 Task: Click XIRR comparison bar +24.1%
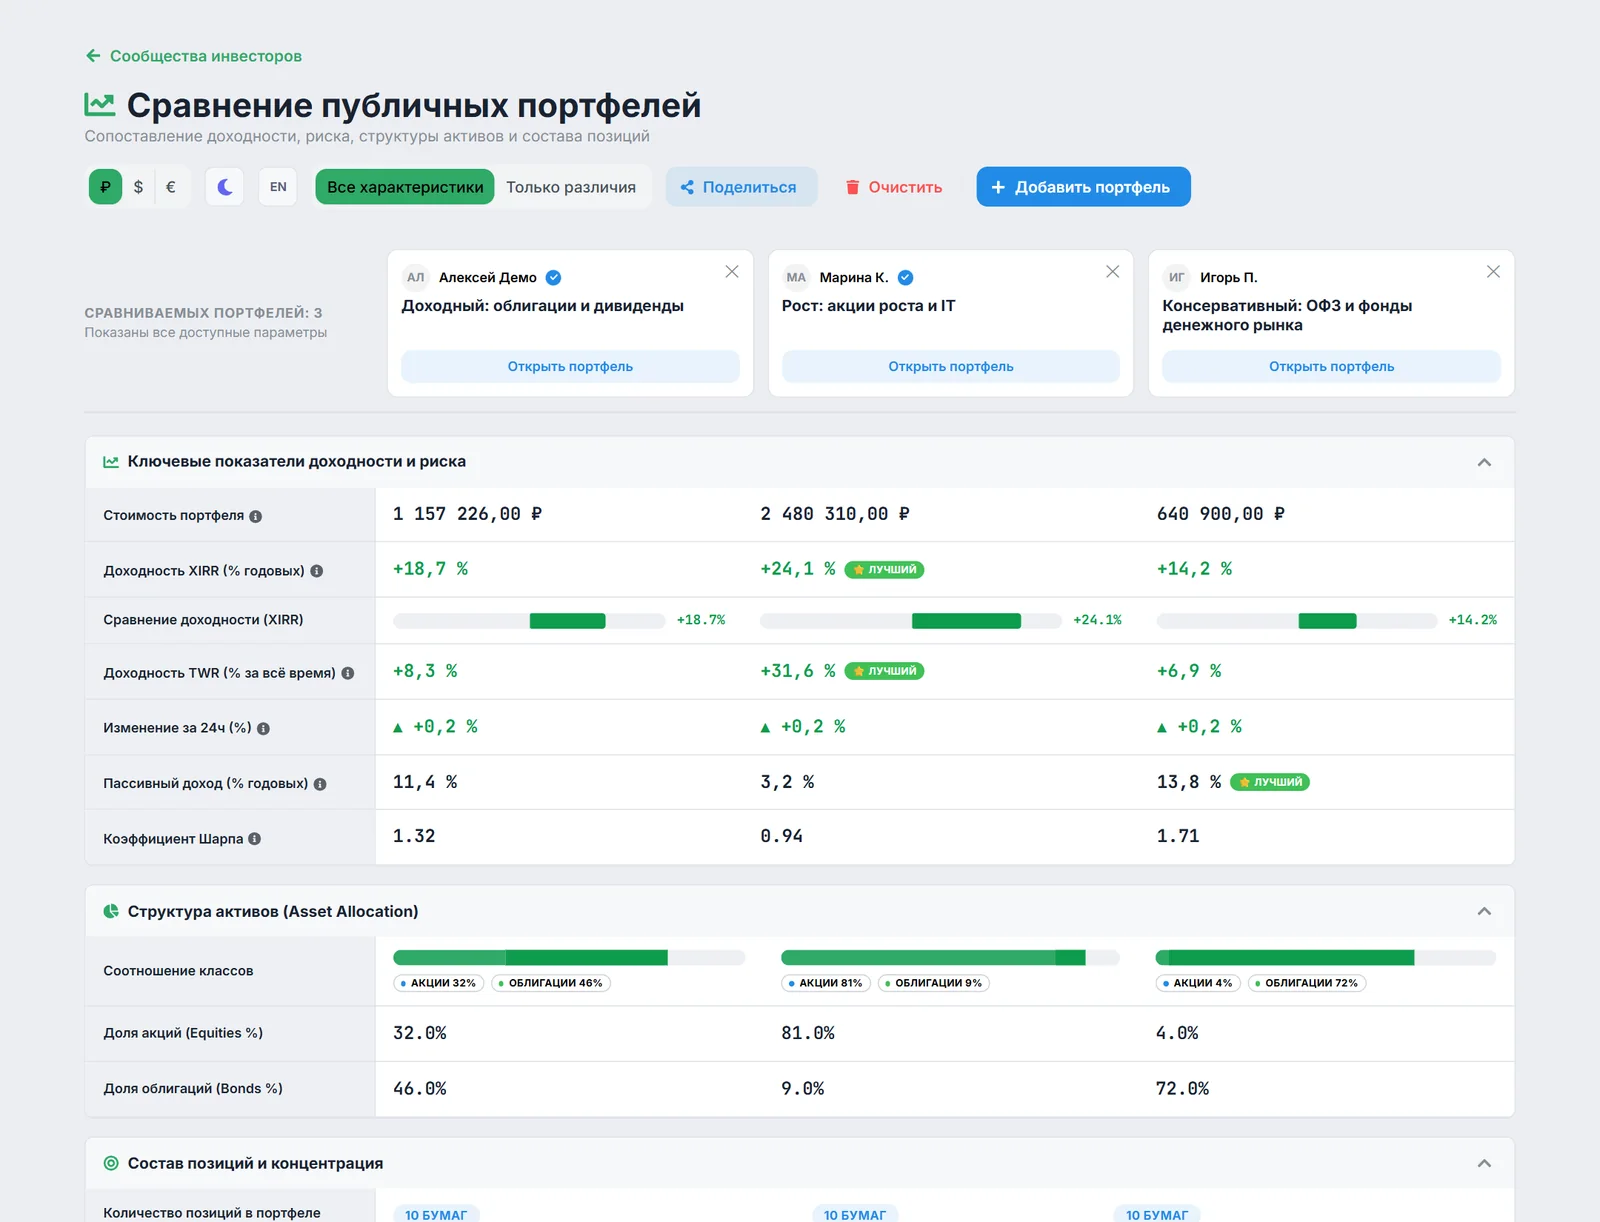pos(911,621)
